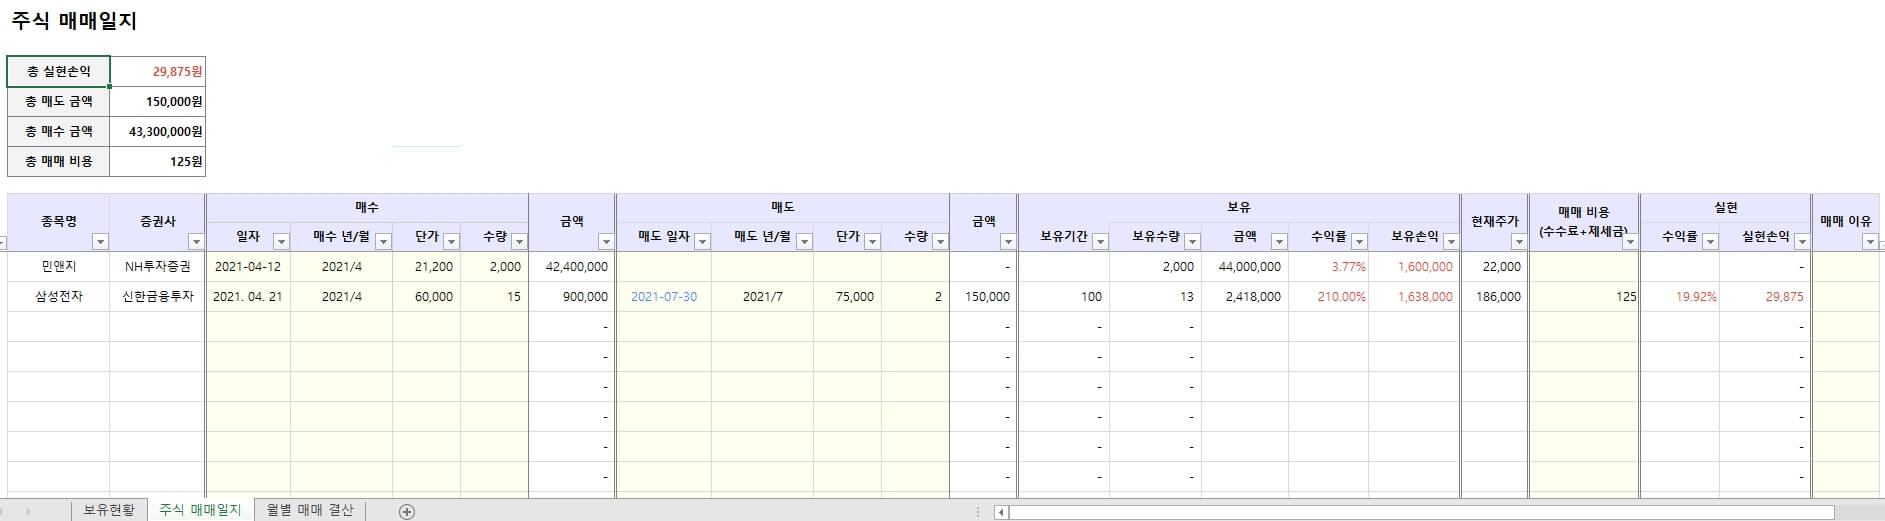Open the 실현손익 filter dropdown
Image resolution: width=1885 pixels, height=521 pixels.
[x=1802, y=241]
